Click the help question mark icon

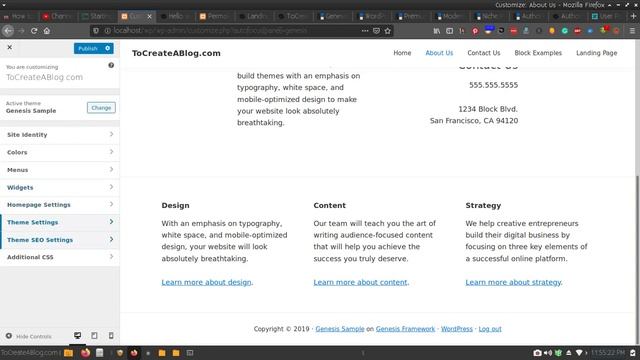(x=111, y=65)
